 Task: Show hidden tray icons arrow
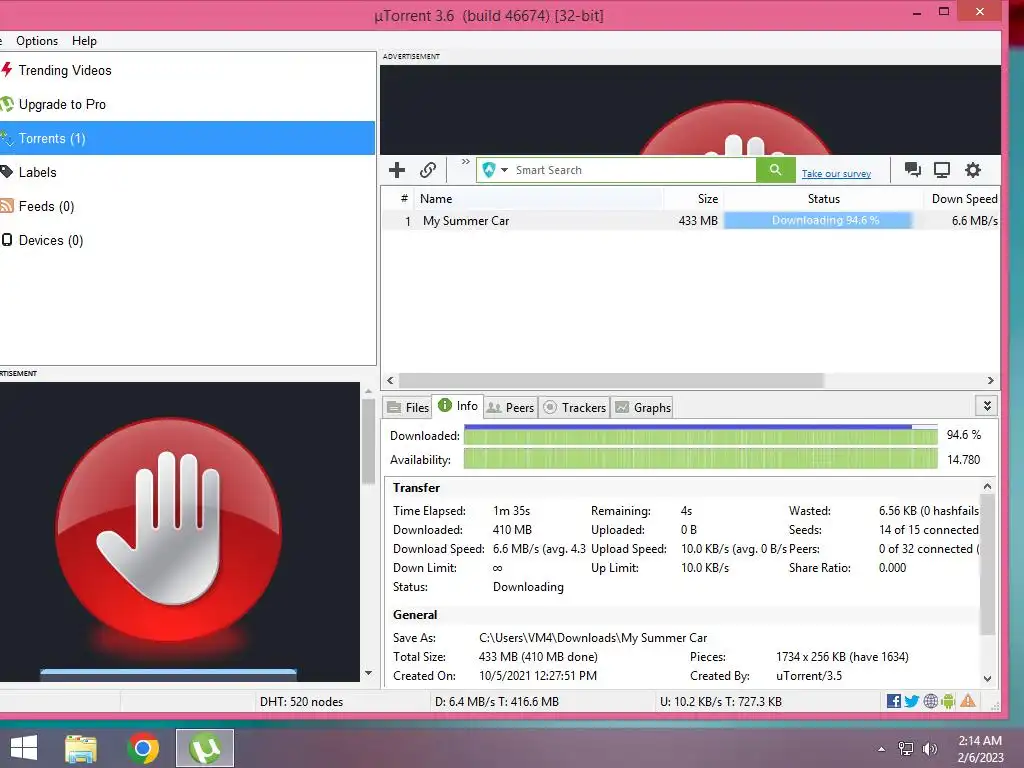coord(882,749)
